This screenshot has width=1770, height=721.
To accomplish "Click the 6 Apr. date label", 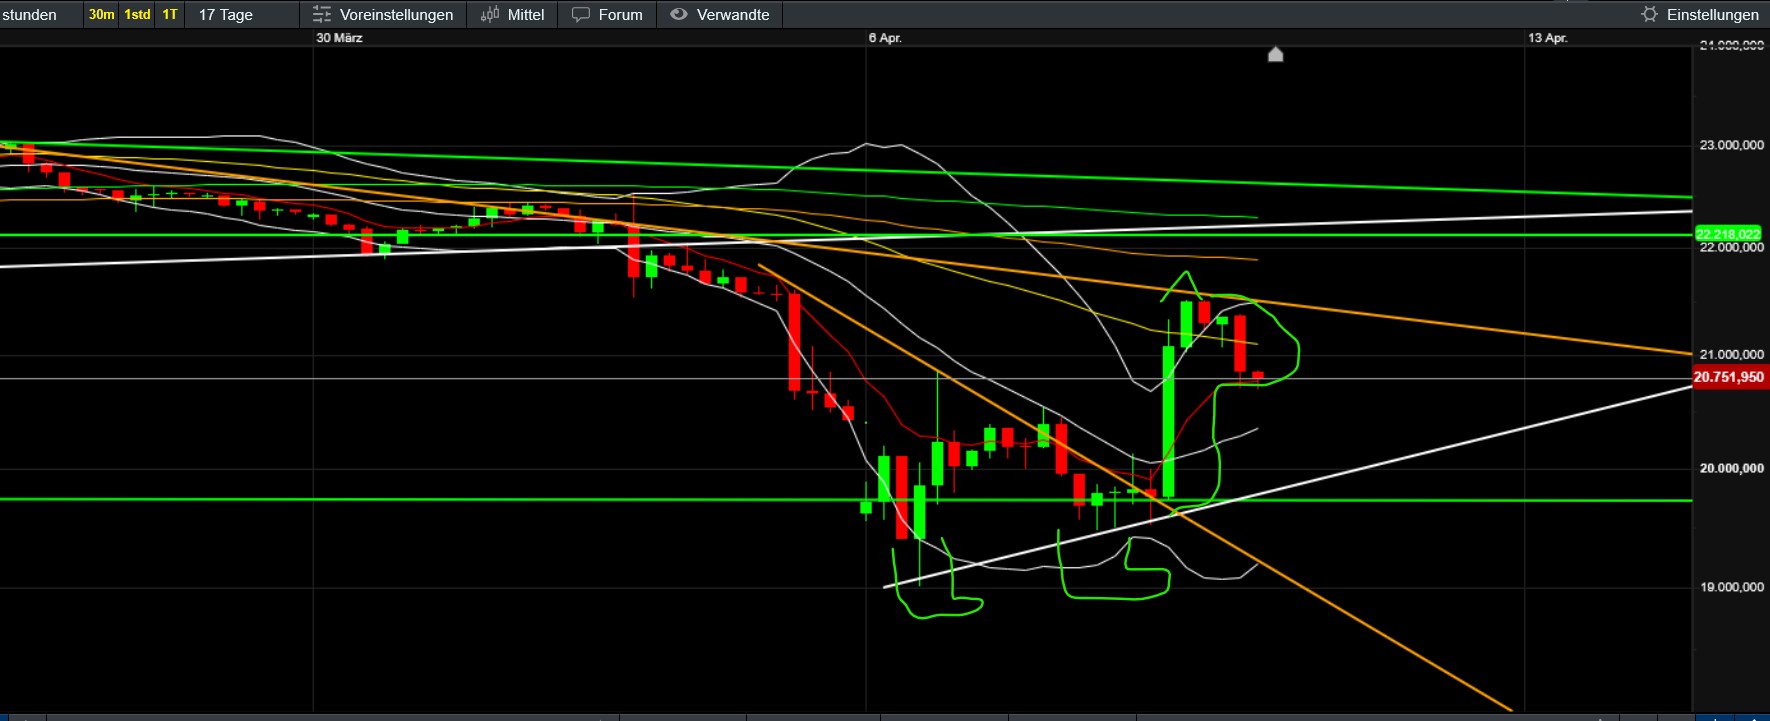I will point(885,38).
